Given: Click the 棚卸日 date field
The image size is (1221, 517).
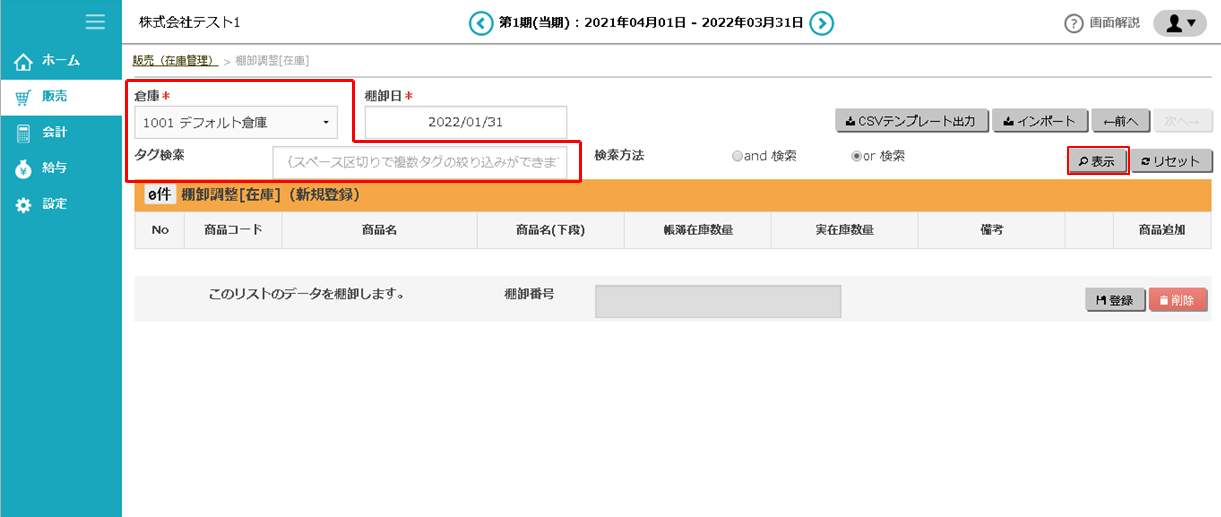Looking at the screenshot, I should click(465, 122).
